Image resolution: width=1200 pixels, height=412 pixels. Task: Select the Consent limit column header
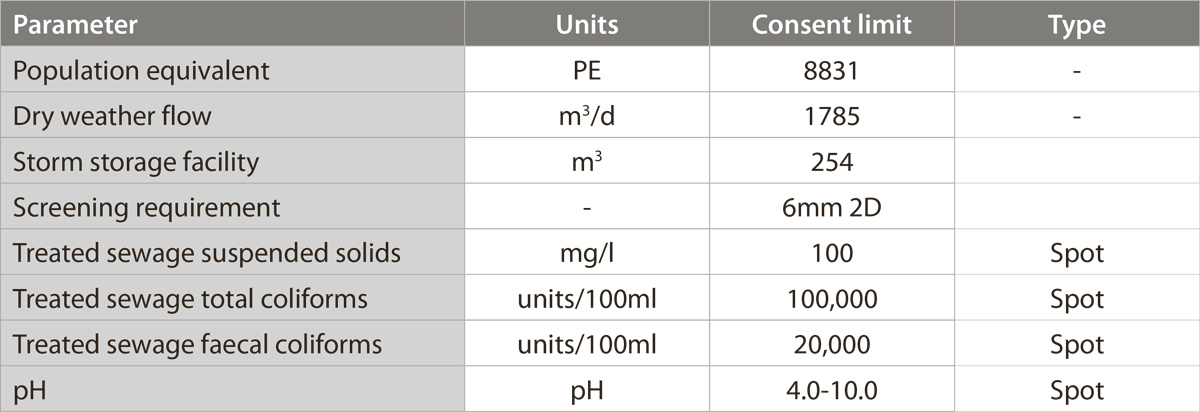pyautogui.click(x=832, y=25)
